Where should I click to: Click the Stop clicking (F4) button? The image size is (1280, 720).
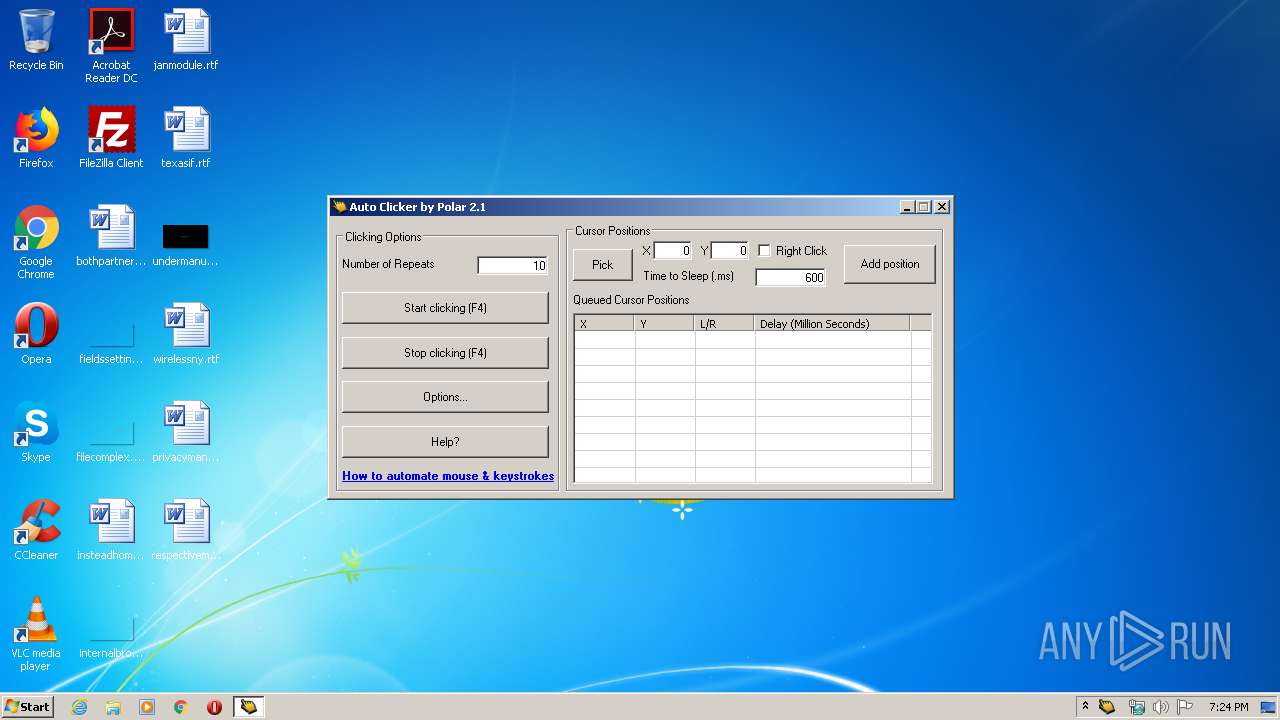click(445, 353)
